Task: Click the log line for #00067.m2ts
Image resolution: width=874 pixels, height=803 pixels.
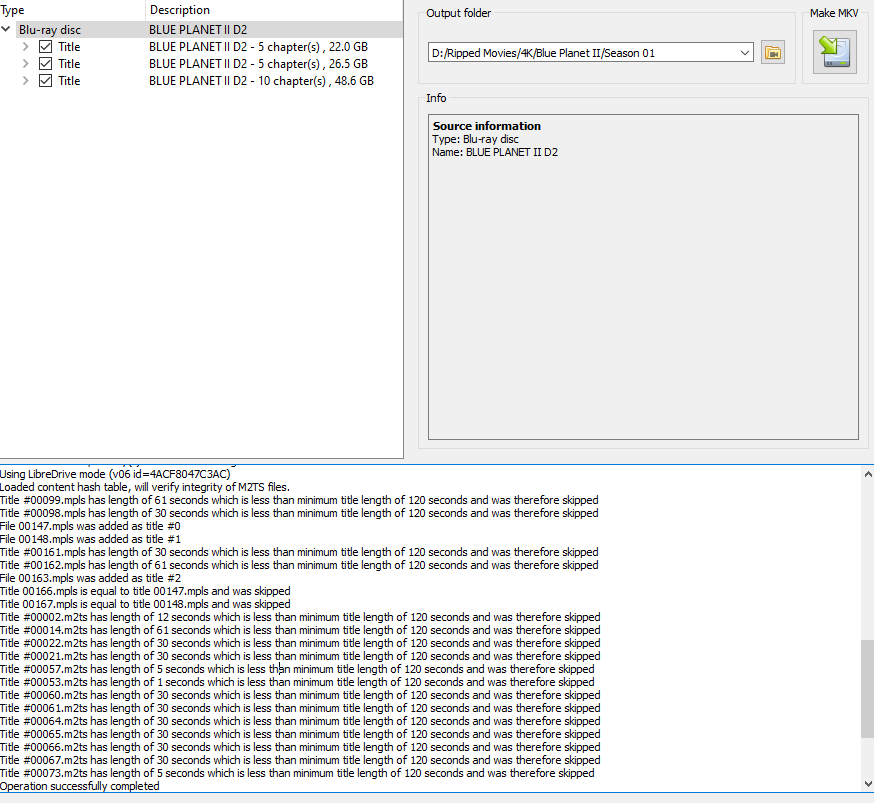Action: click(x=300, y=760)
